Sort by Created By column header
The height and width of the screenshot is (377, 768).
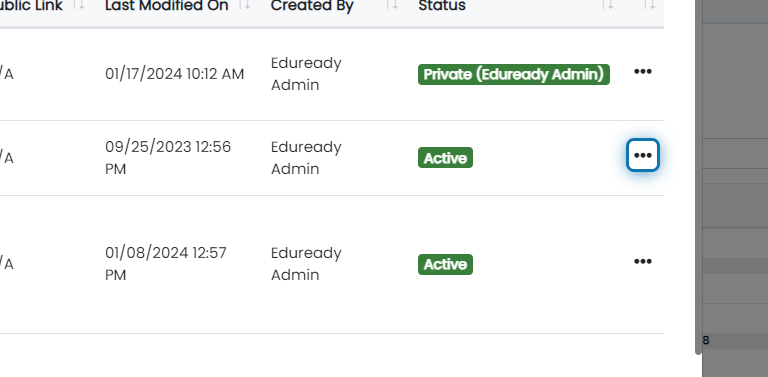point(312,6)
